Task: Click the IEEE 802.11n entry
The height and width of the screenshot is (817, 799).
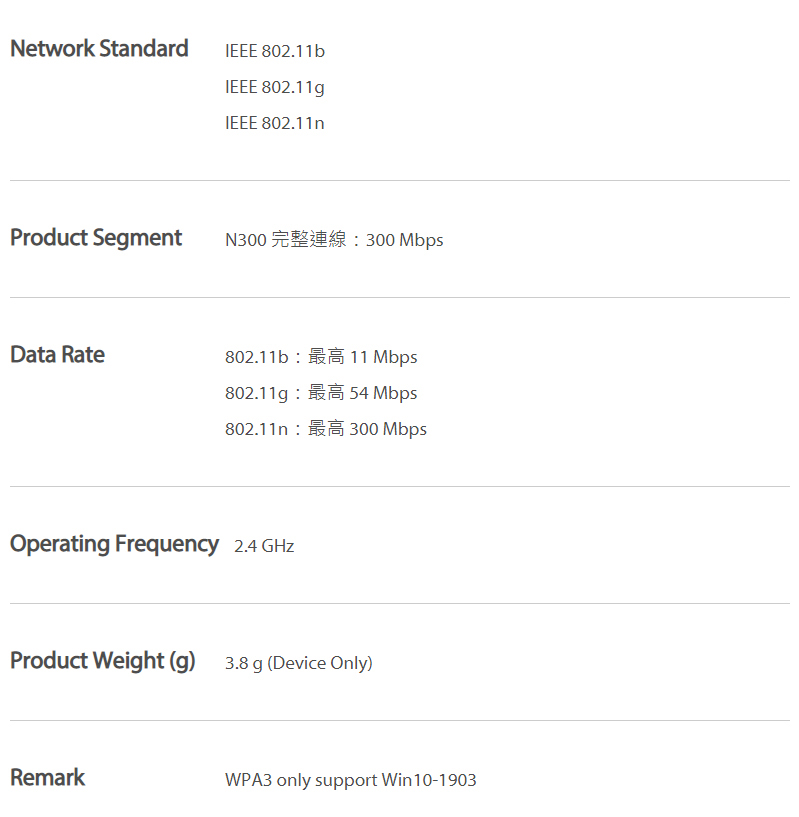Action: point(275,123)
